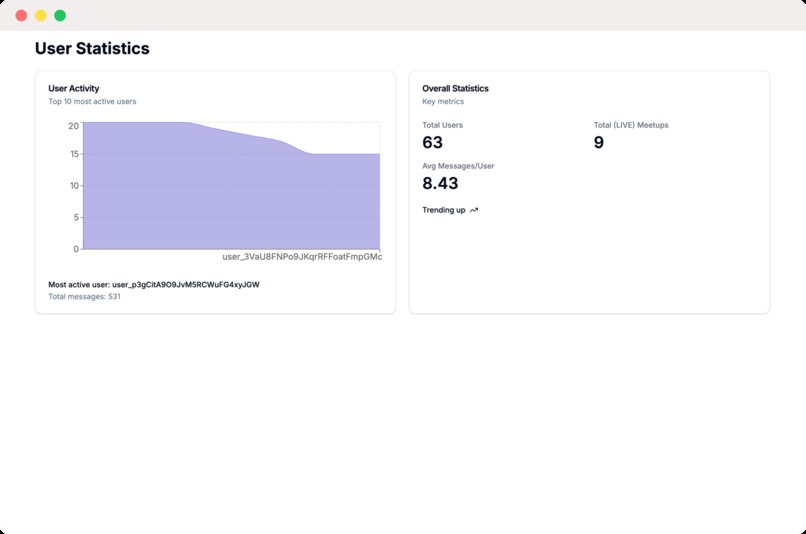Viewport: 806px width, 534px height.
Task: Click the 'Top 10 most active users' subtitle
Action: coord(92,101)
